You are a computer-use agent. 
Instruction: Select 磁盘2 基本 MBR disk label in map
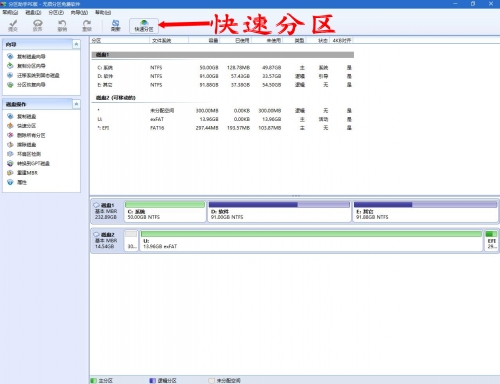[107, 241]
